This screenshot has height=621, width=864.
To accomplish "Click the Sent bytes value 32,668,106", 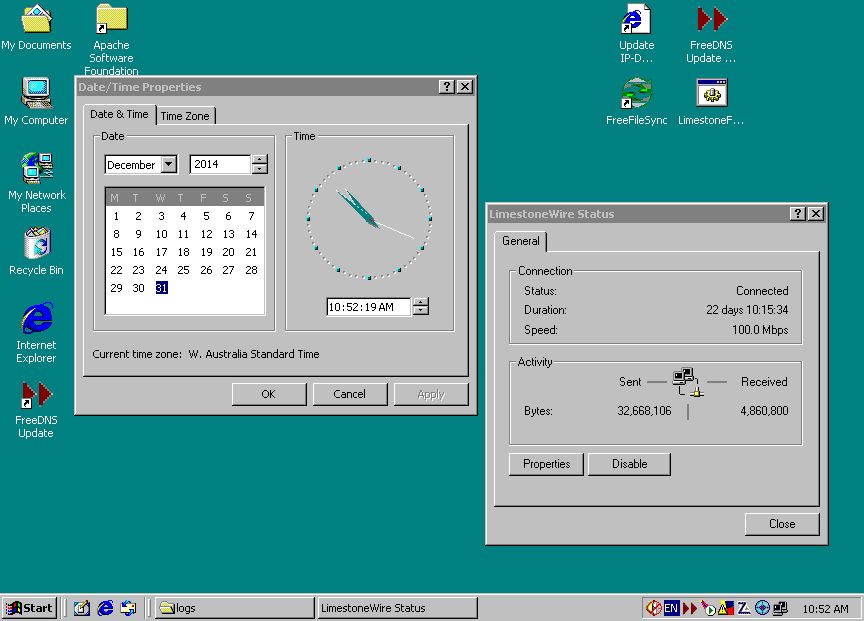I will (644, 411).
